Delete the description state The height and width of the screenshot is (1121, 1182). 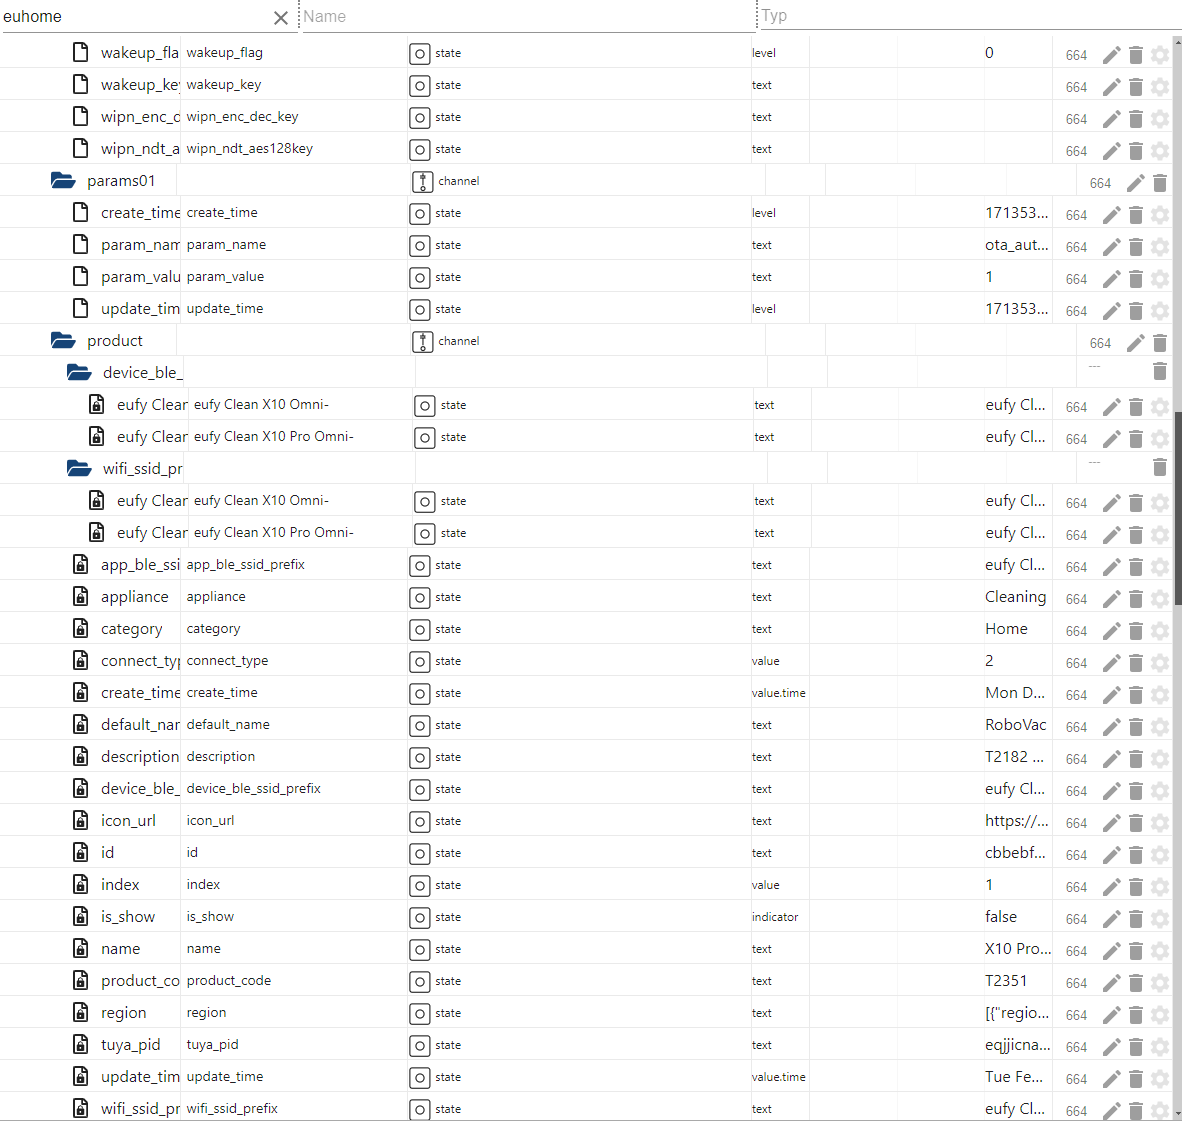(x=1136, y=759)
